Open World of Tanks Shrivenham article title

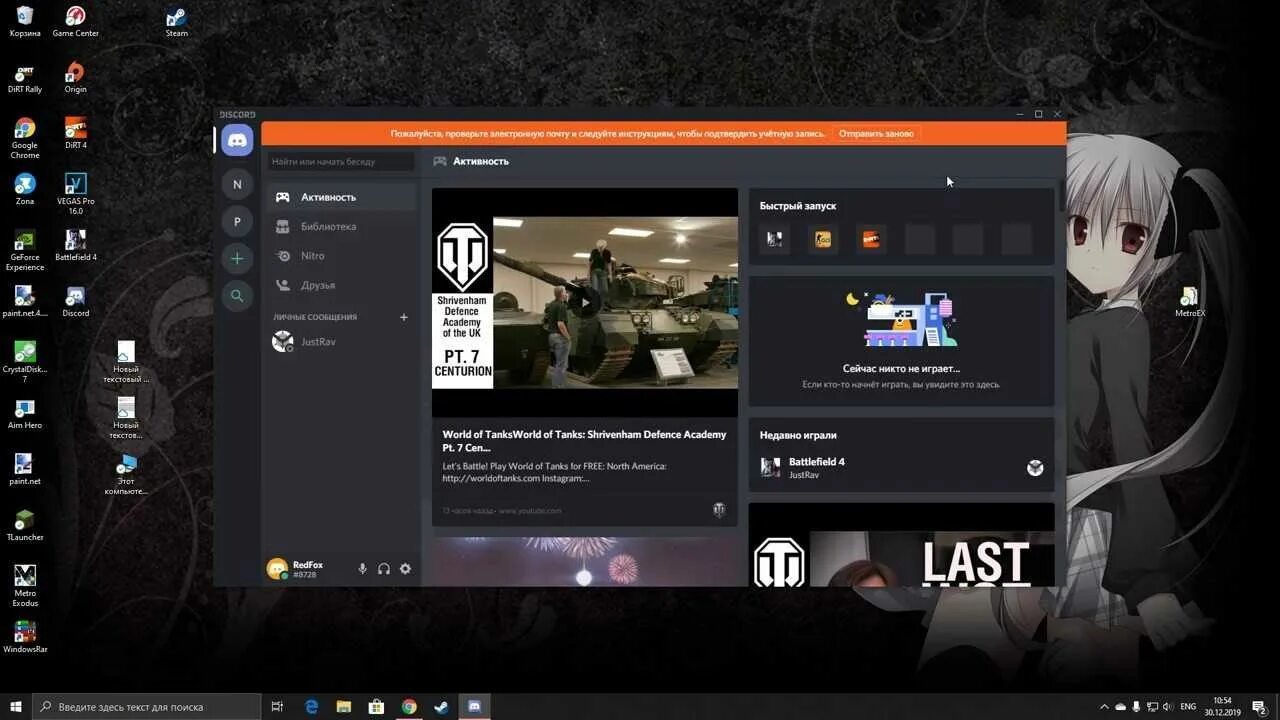(x=585, y=441)
